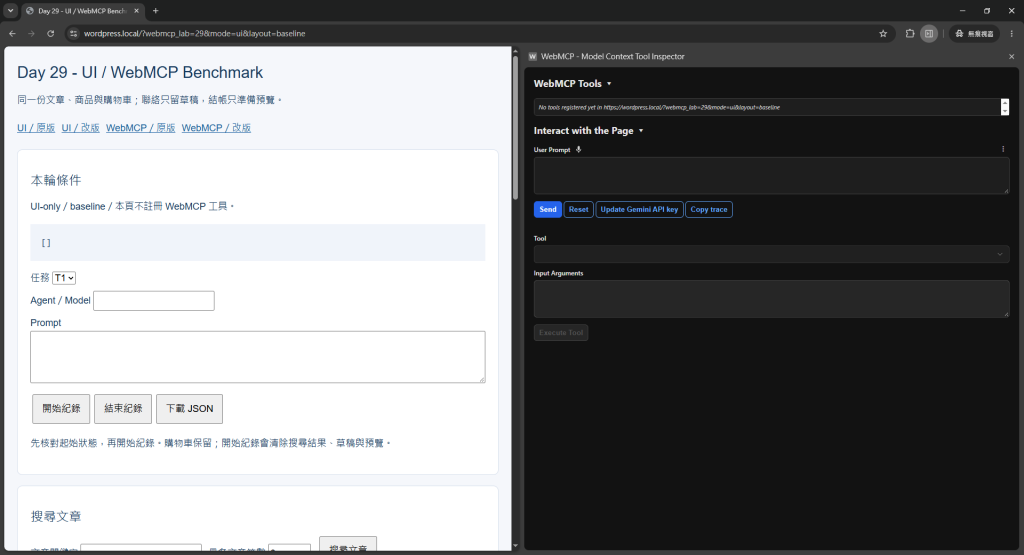Open the WebMCP / 改版 link
The width and height of the screenshot is (1024, 555).
coord(216,128)
